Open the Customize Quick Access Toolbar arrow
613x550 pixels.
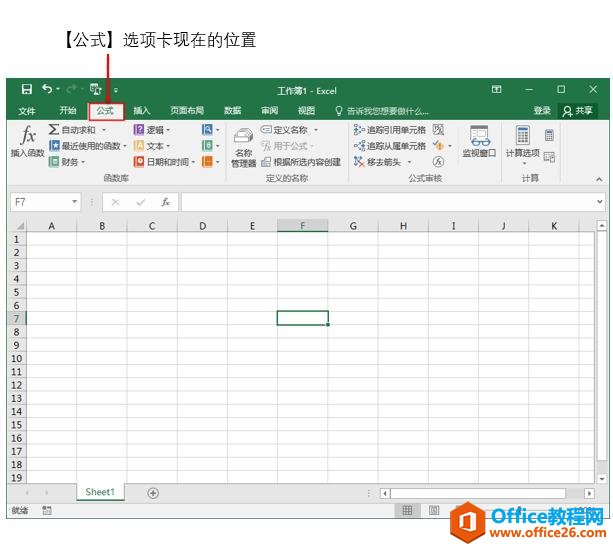point(116,90)
